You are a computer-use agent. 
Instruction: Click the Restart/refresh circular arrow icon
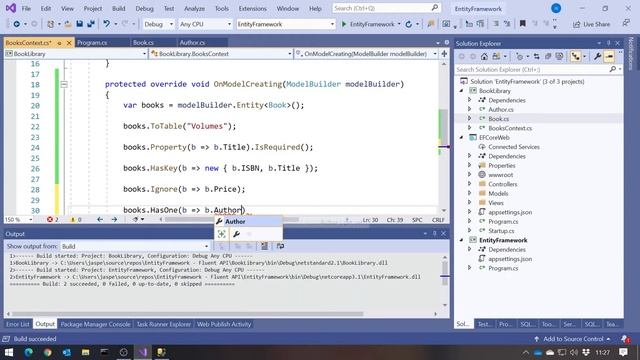(409, 24)
